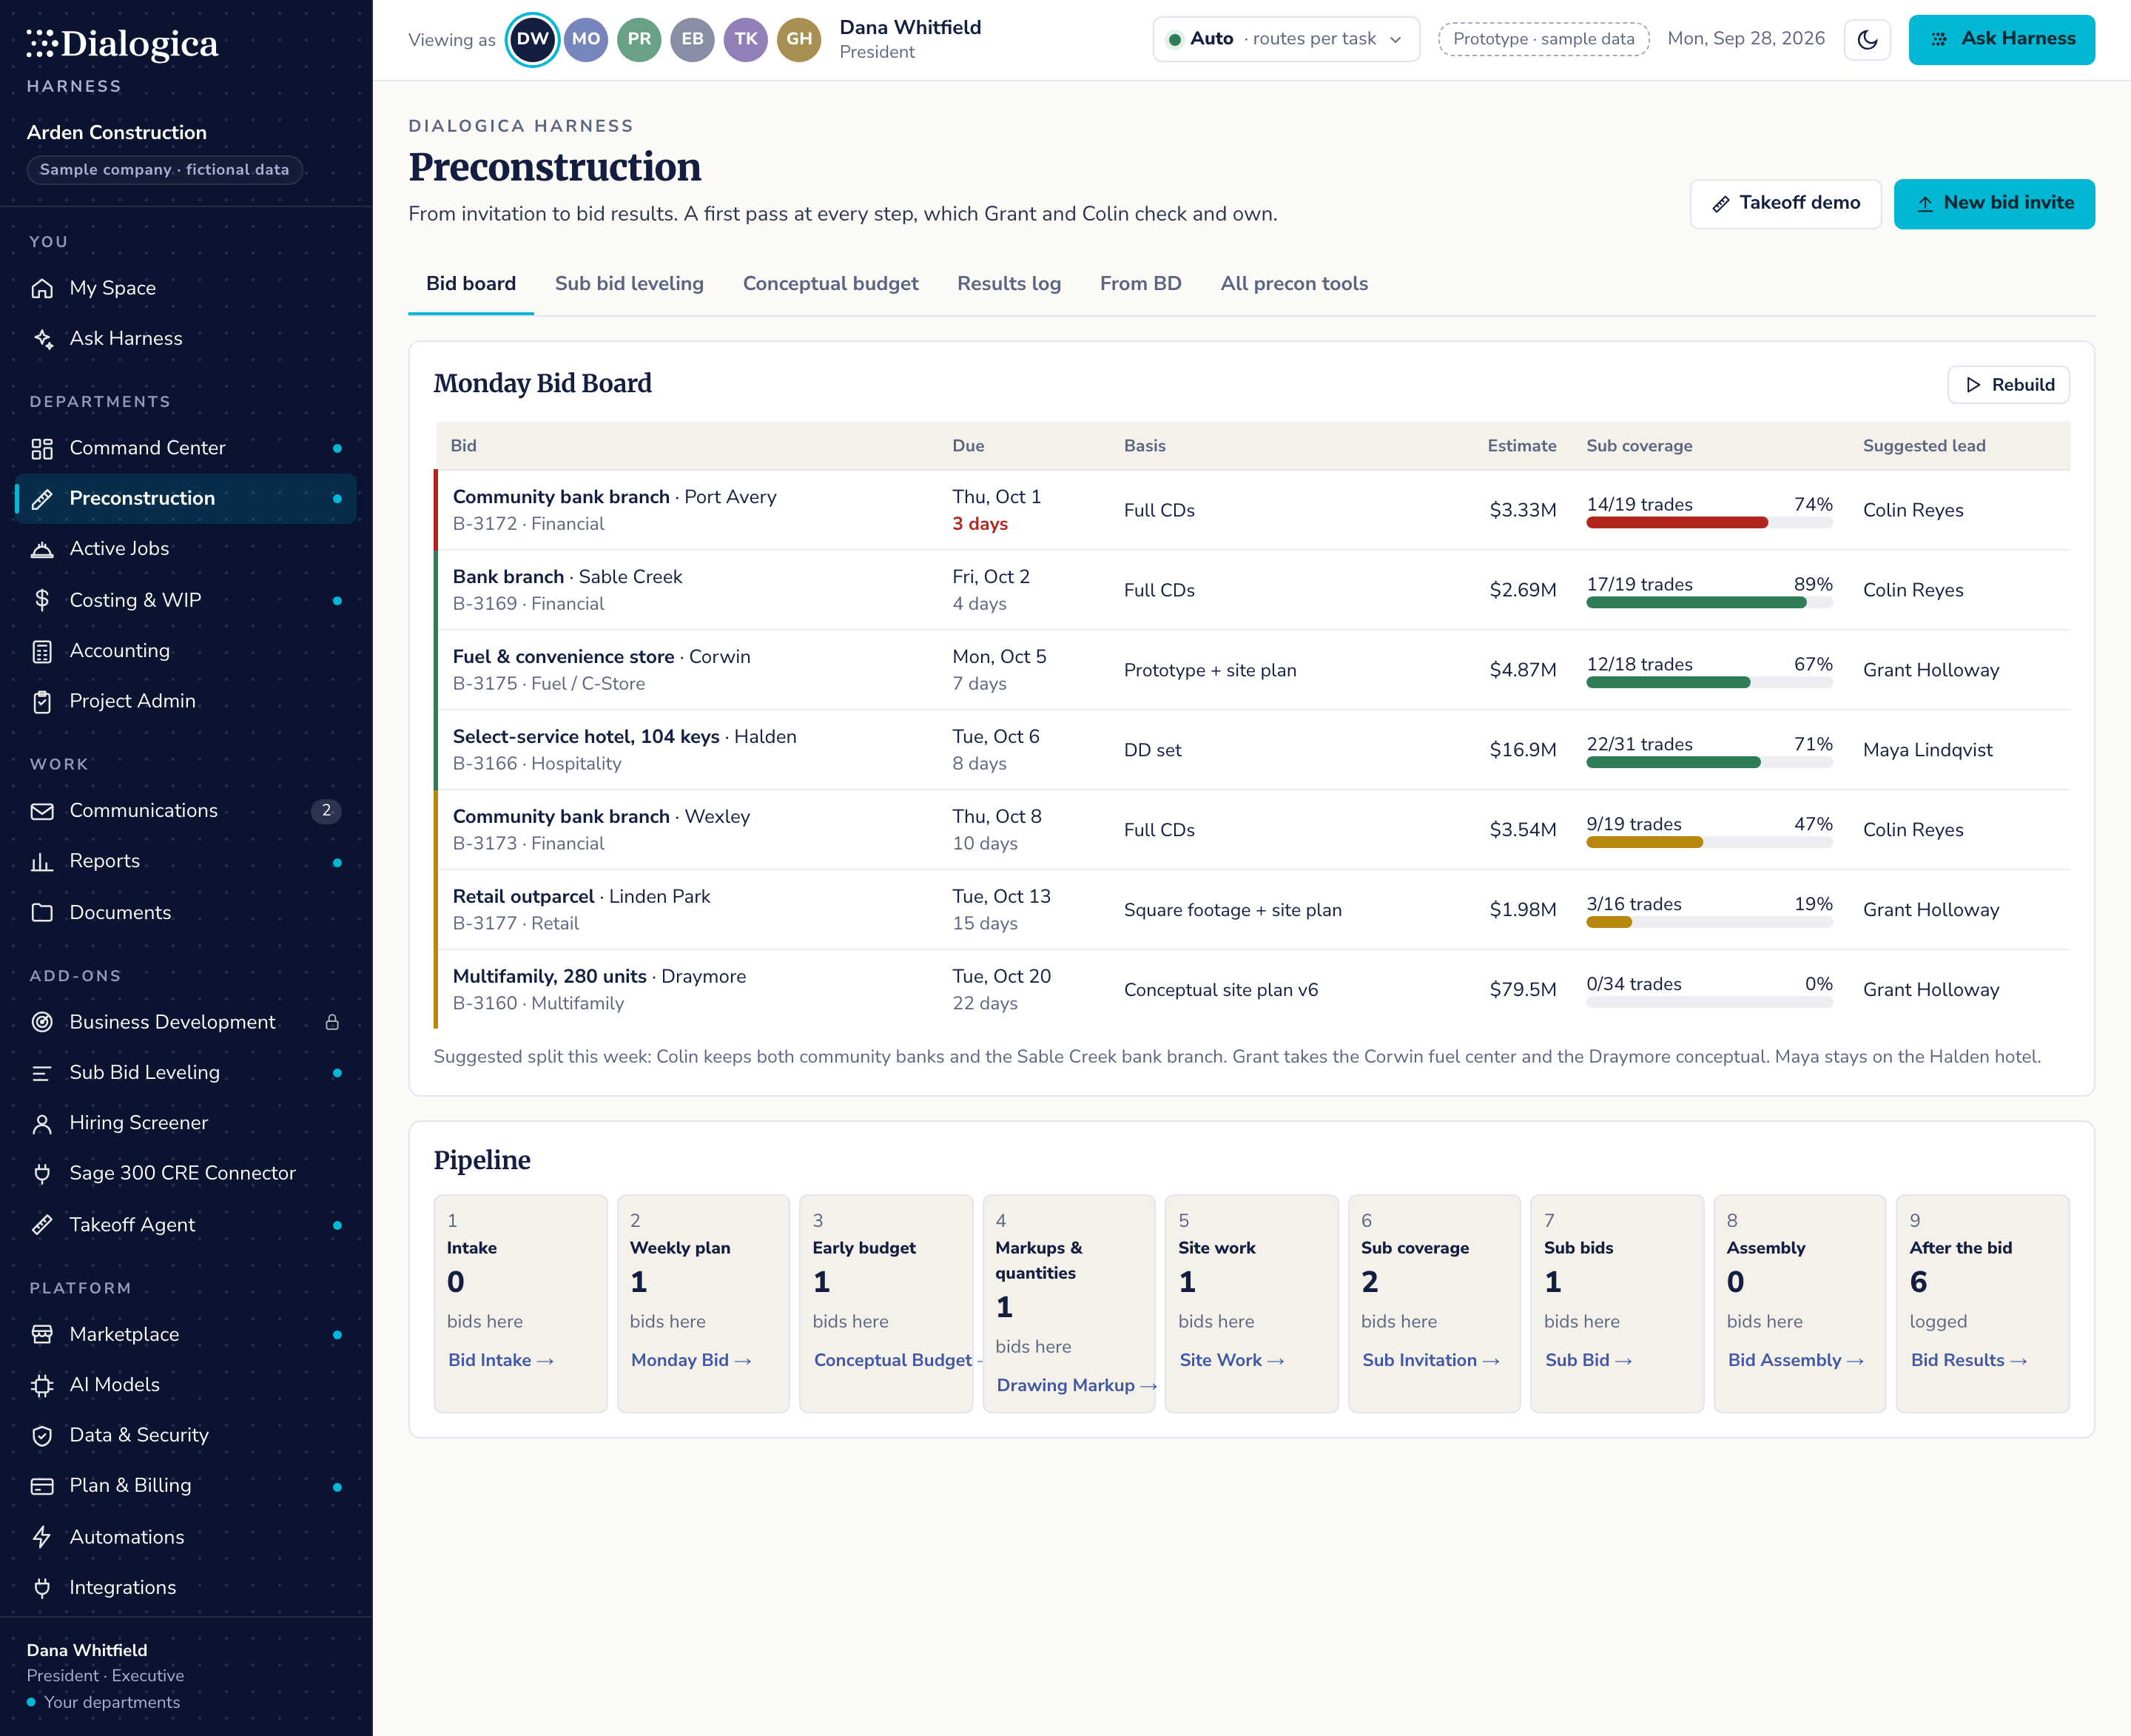Open Ask Harness sparkle icon in sidebar

42,339
